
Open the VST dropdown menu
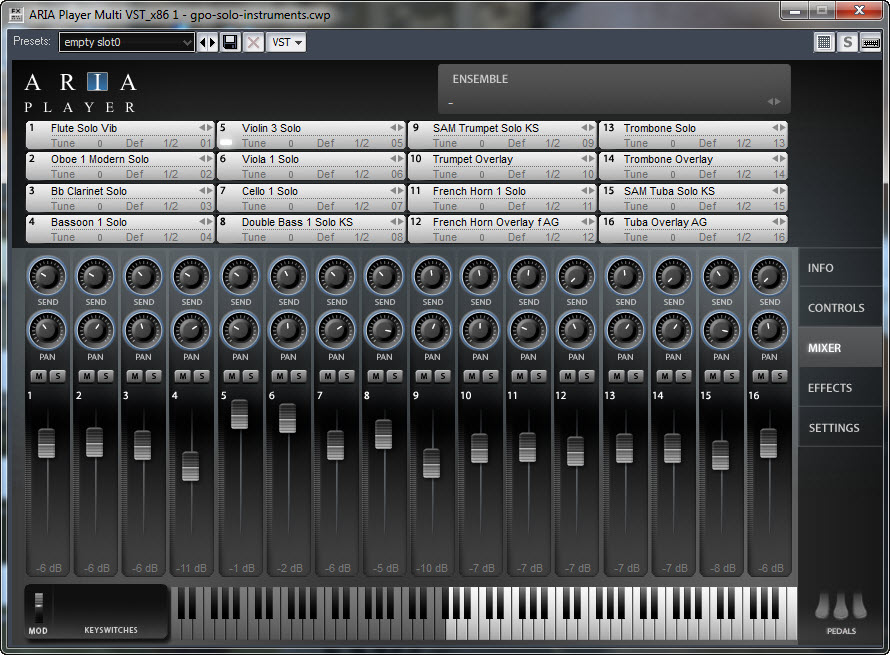pyautogui.click(x=287, y=43)
